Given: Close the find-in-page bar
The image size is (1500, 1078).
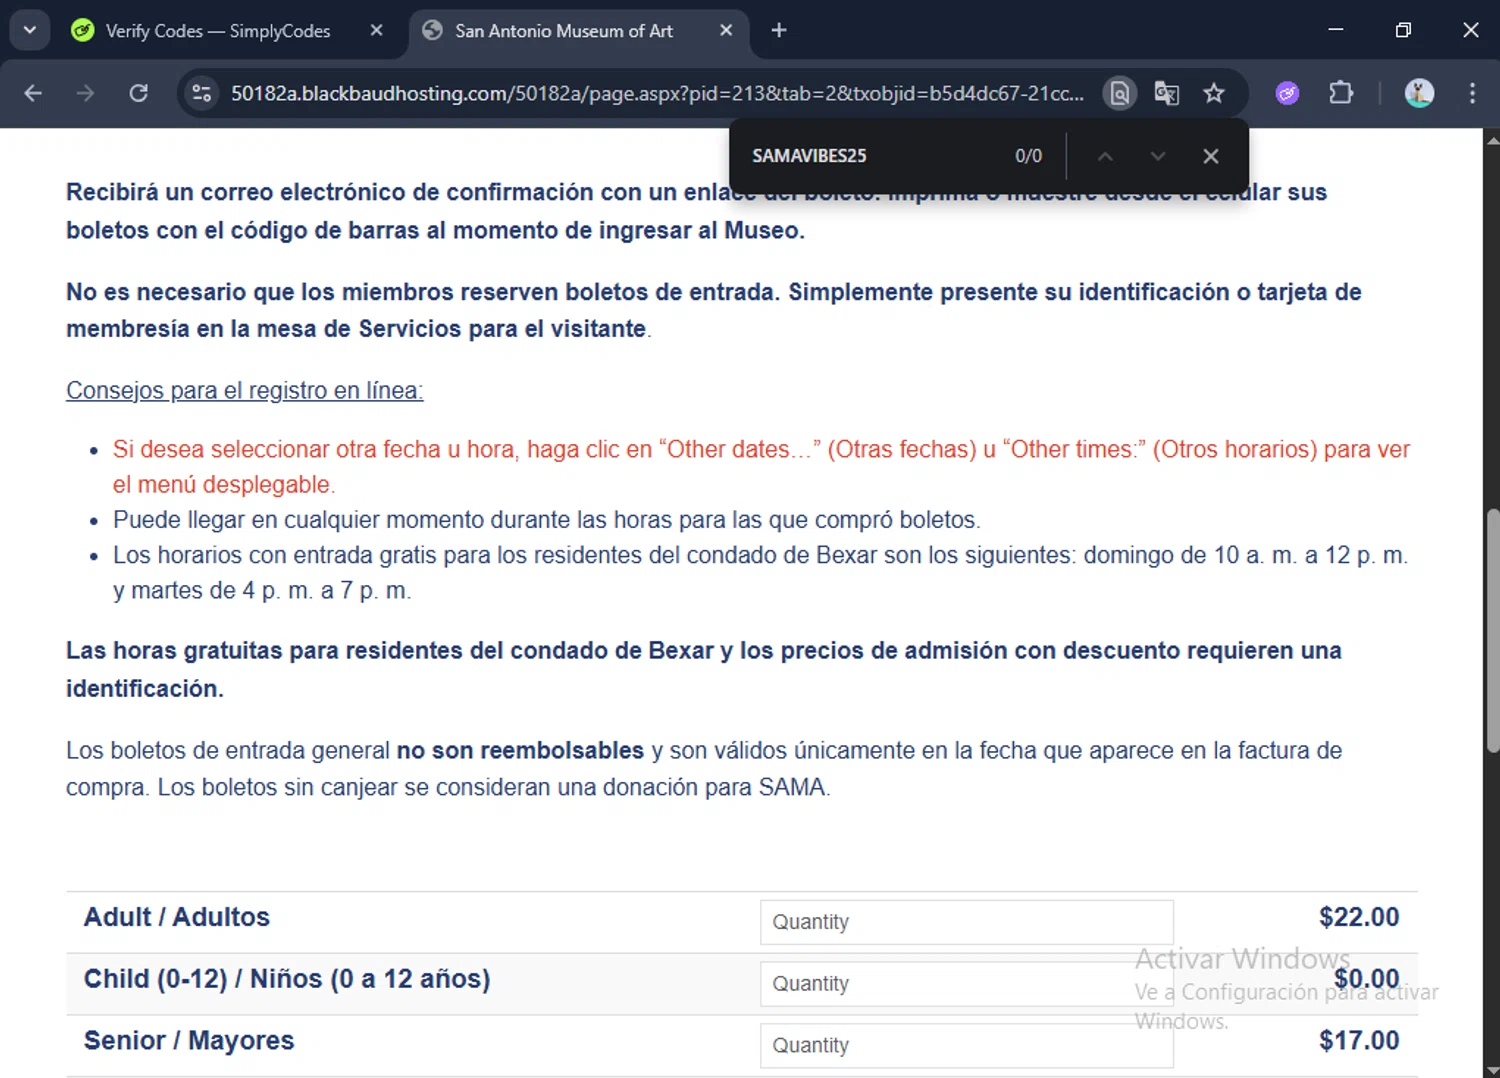Looking at the screenshot, I should coord(1211,156).
